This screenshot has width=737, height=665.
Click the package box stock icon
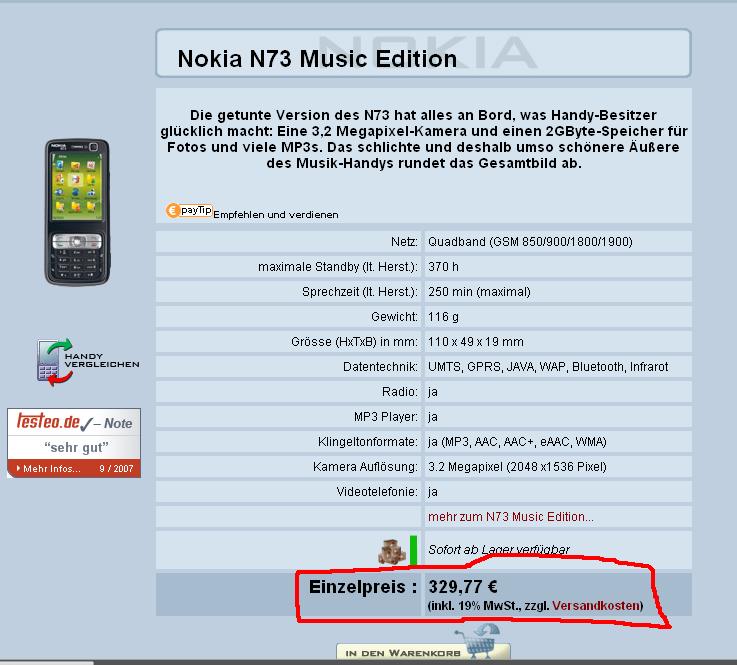click(x=392, y=551)
